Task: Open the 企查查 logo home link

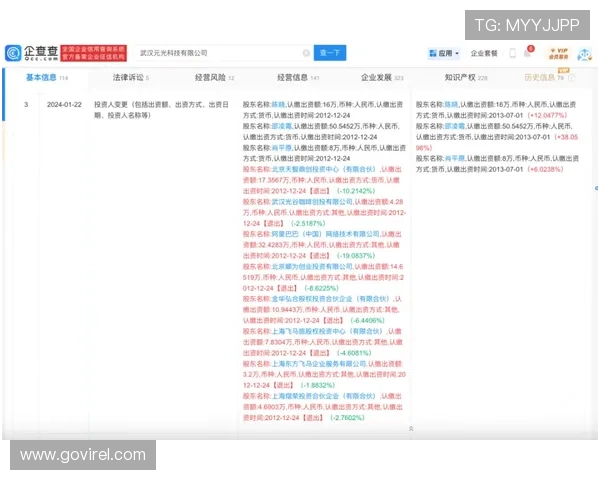Action: (31, 53)
